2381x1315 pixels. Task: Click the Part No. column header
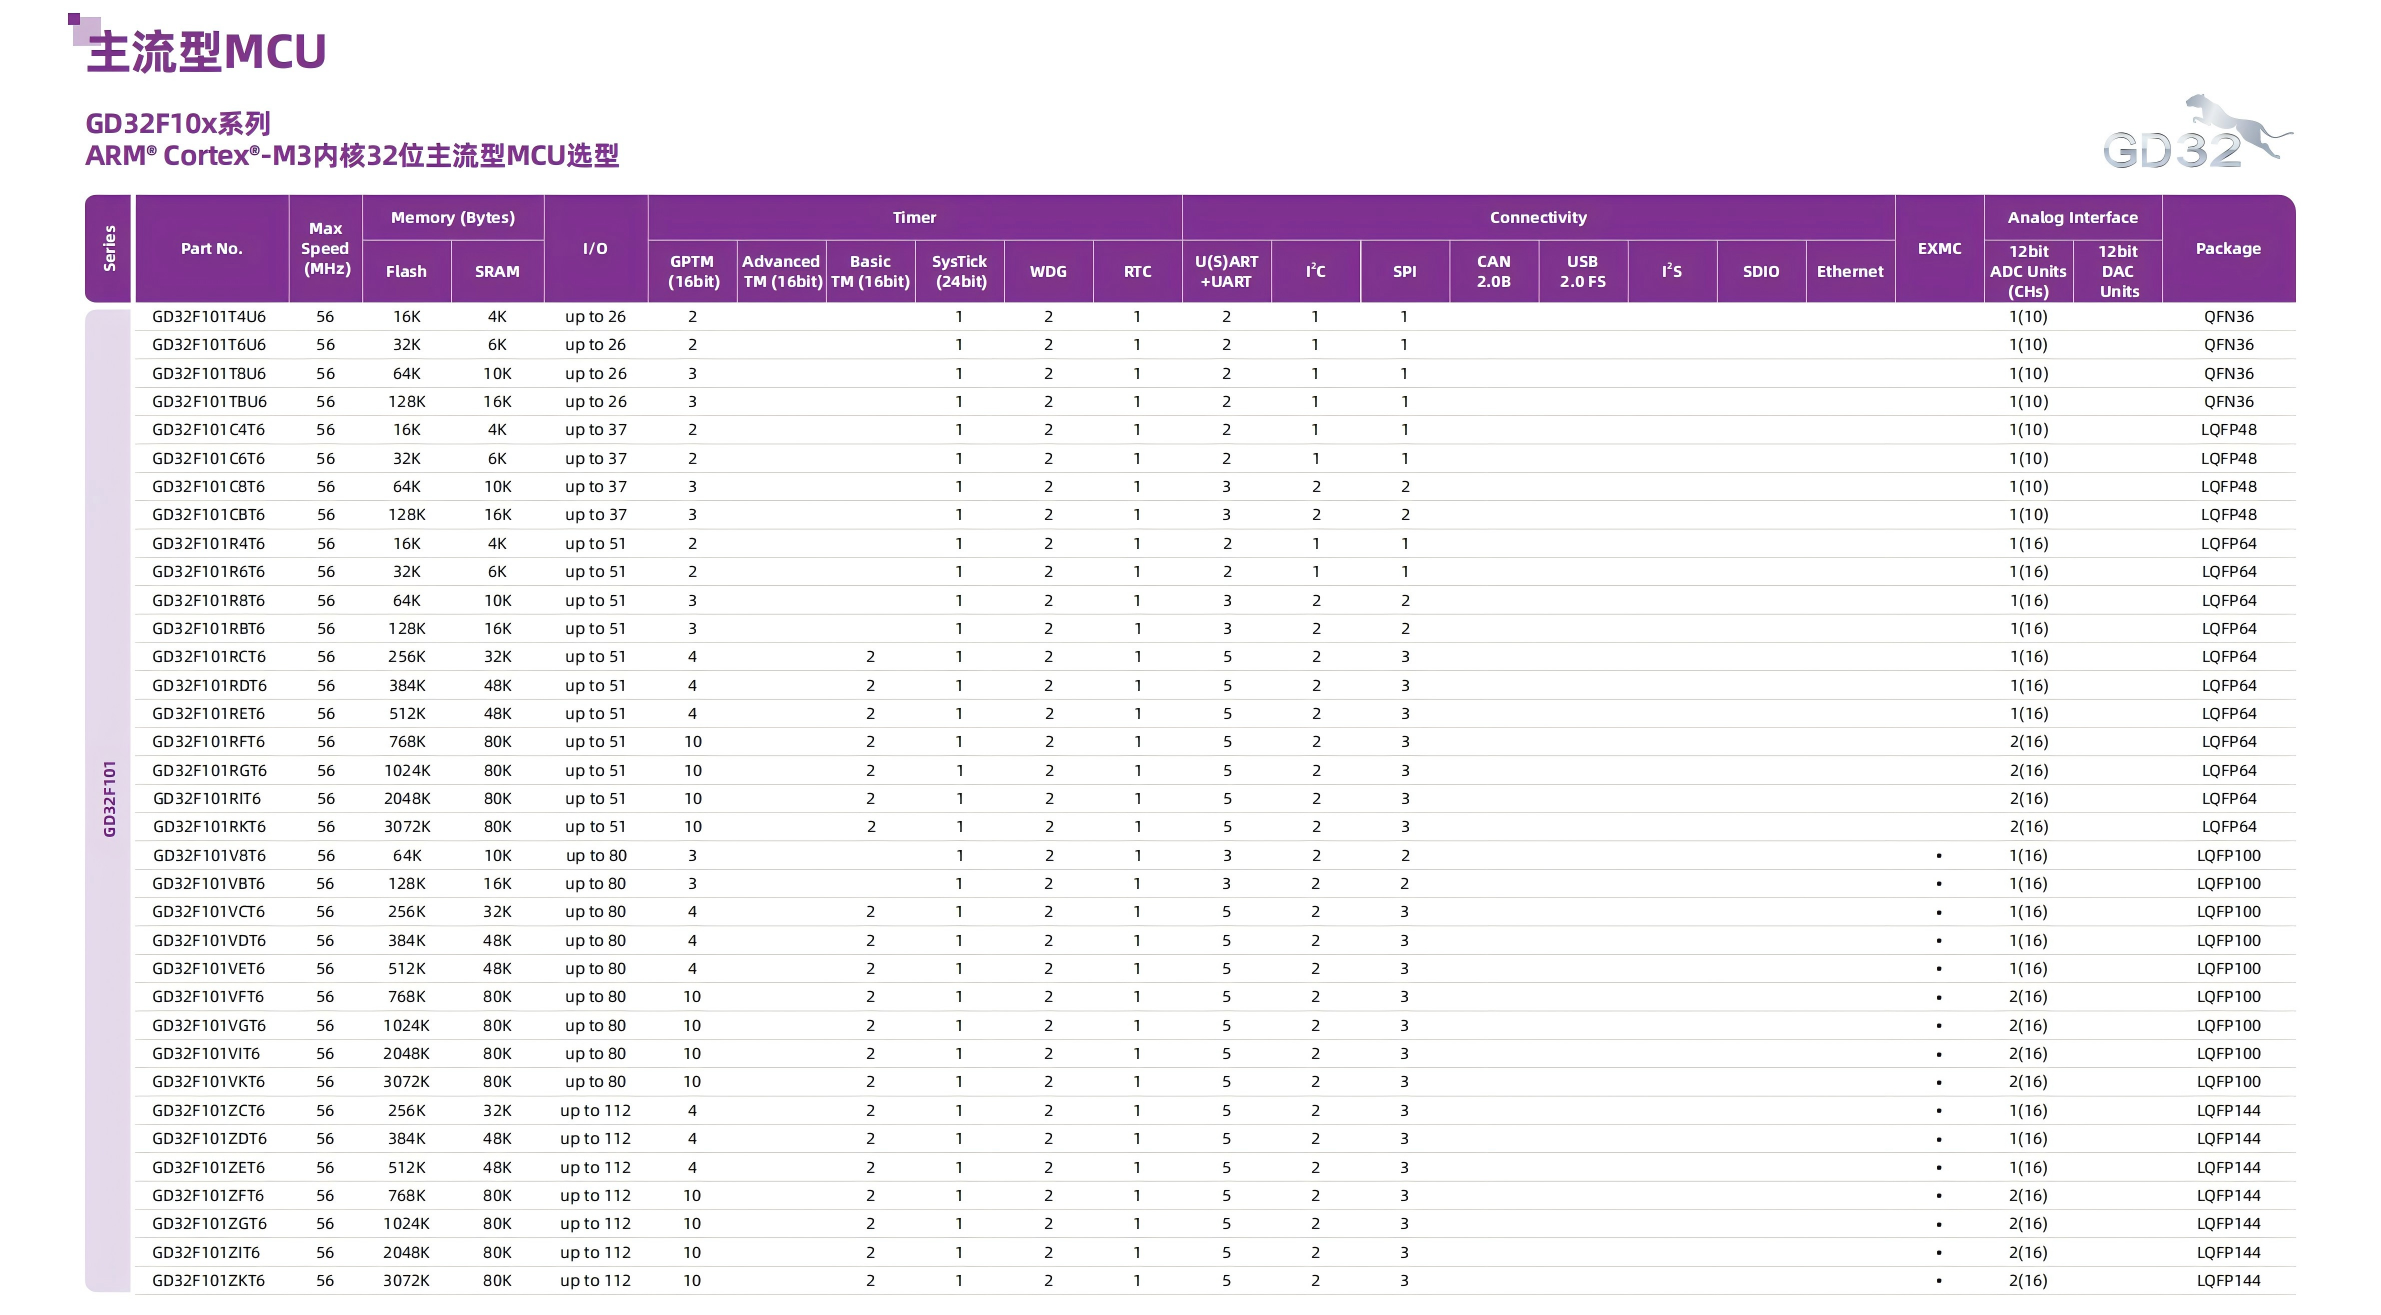[x=211, y=249]
